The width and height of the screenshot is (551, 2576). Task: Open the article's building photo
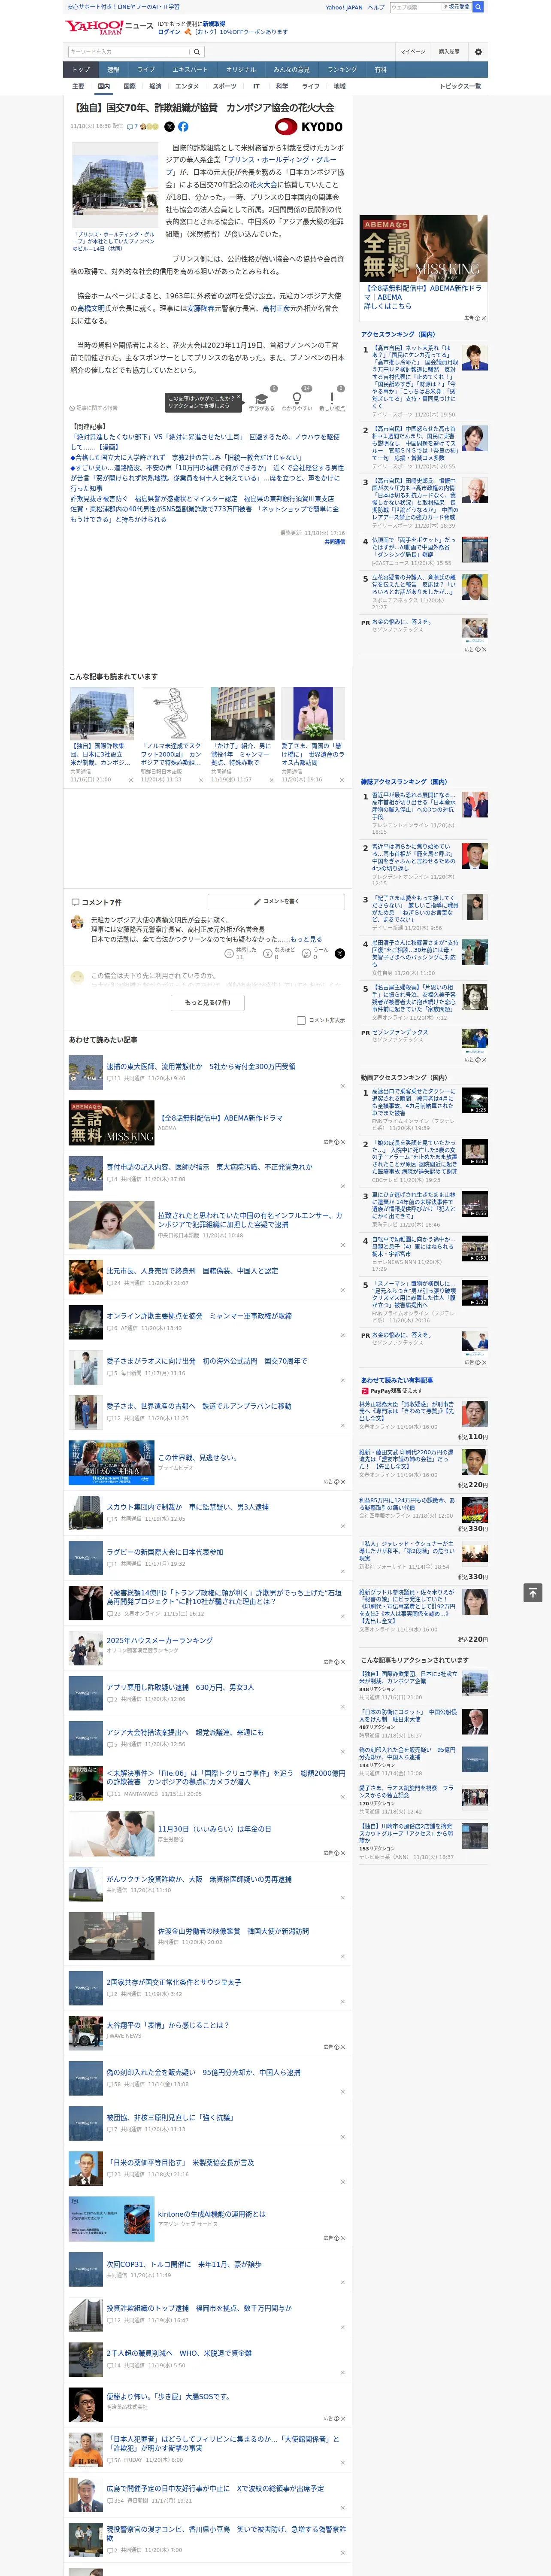click(x=115, y=186)
